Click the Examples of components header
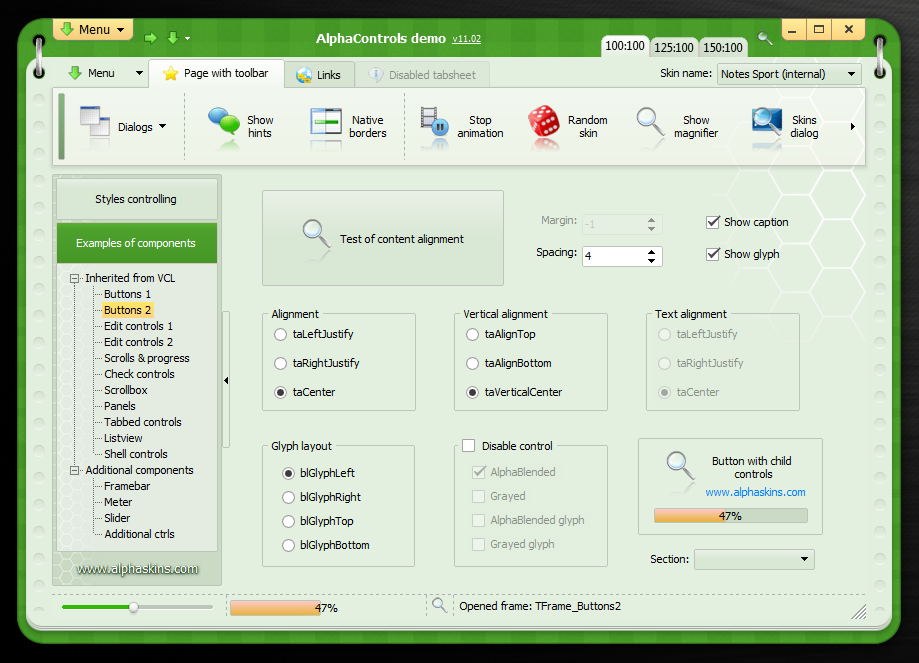The height and width of the screenshot is (663, 919). pos(136,243)
